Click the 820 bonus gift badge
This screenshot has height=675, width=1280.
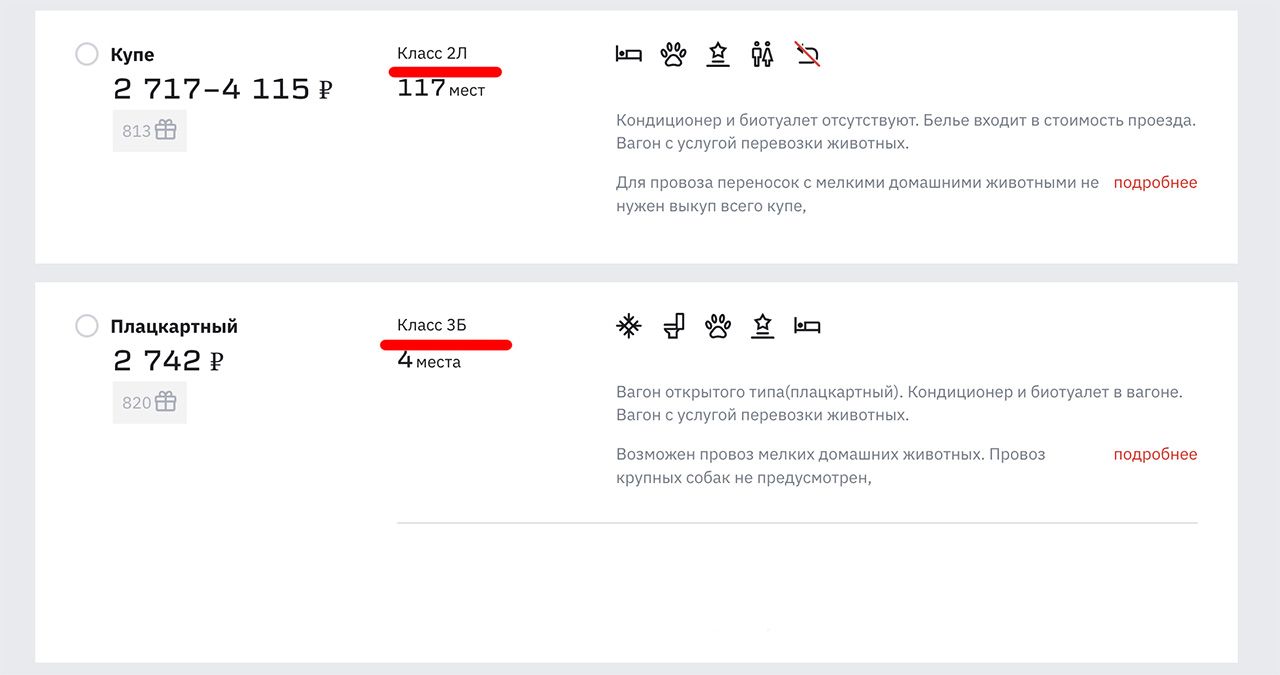click(149, 403)
